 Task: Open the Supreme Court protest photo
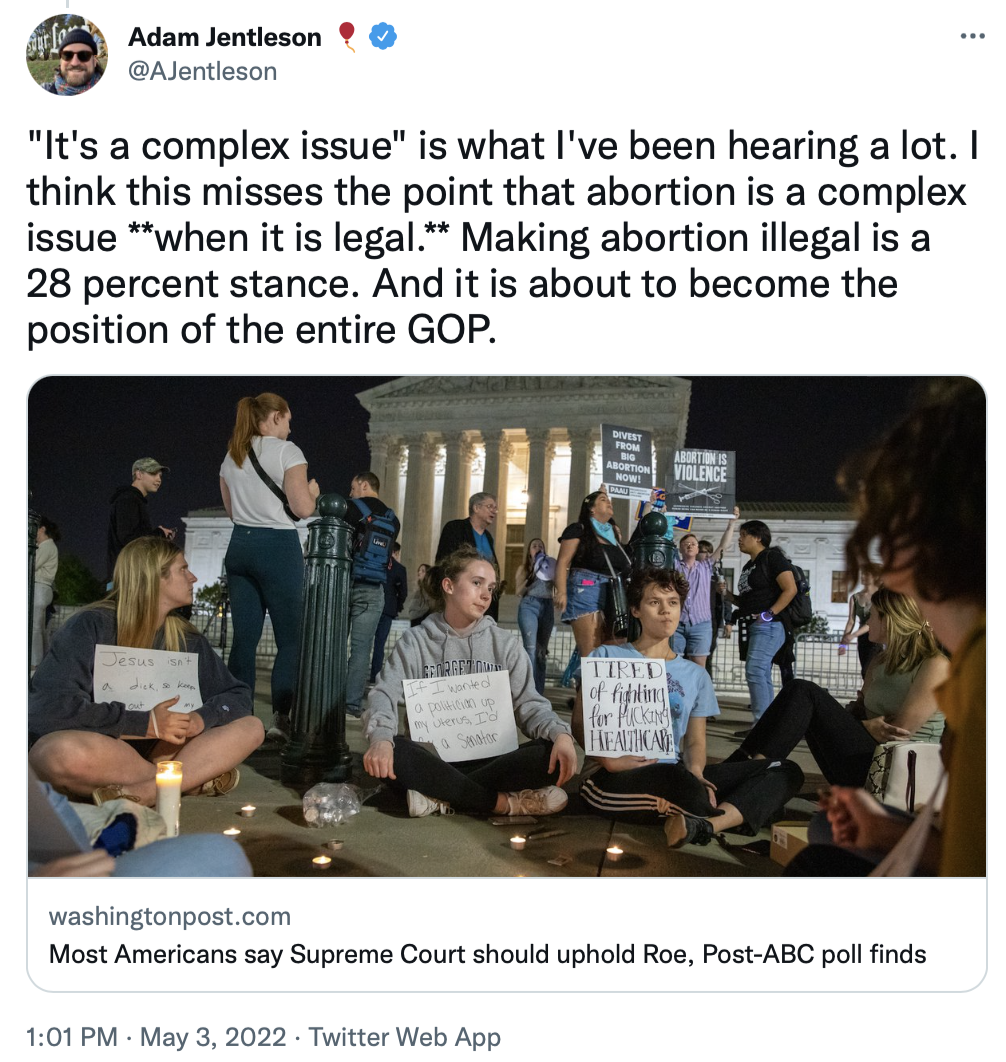click(506, 626)
